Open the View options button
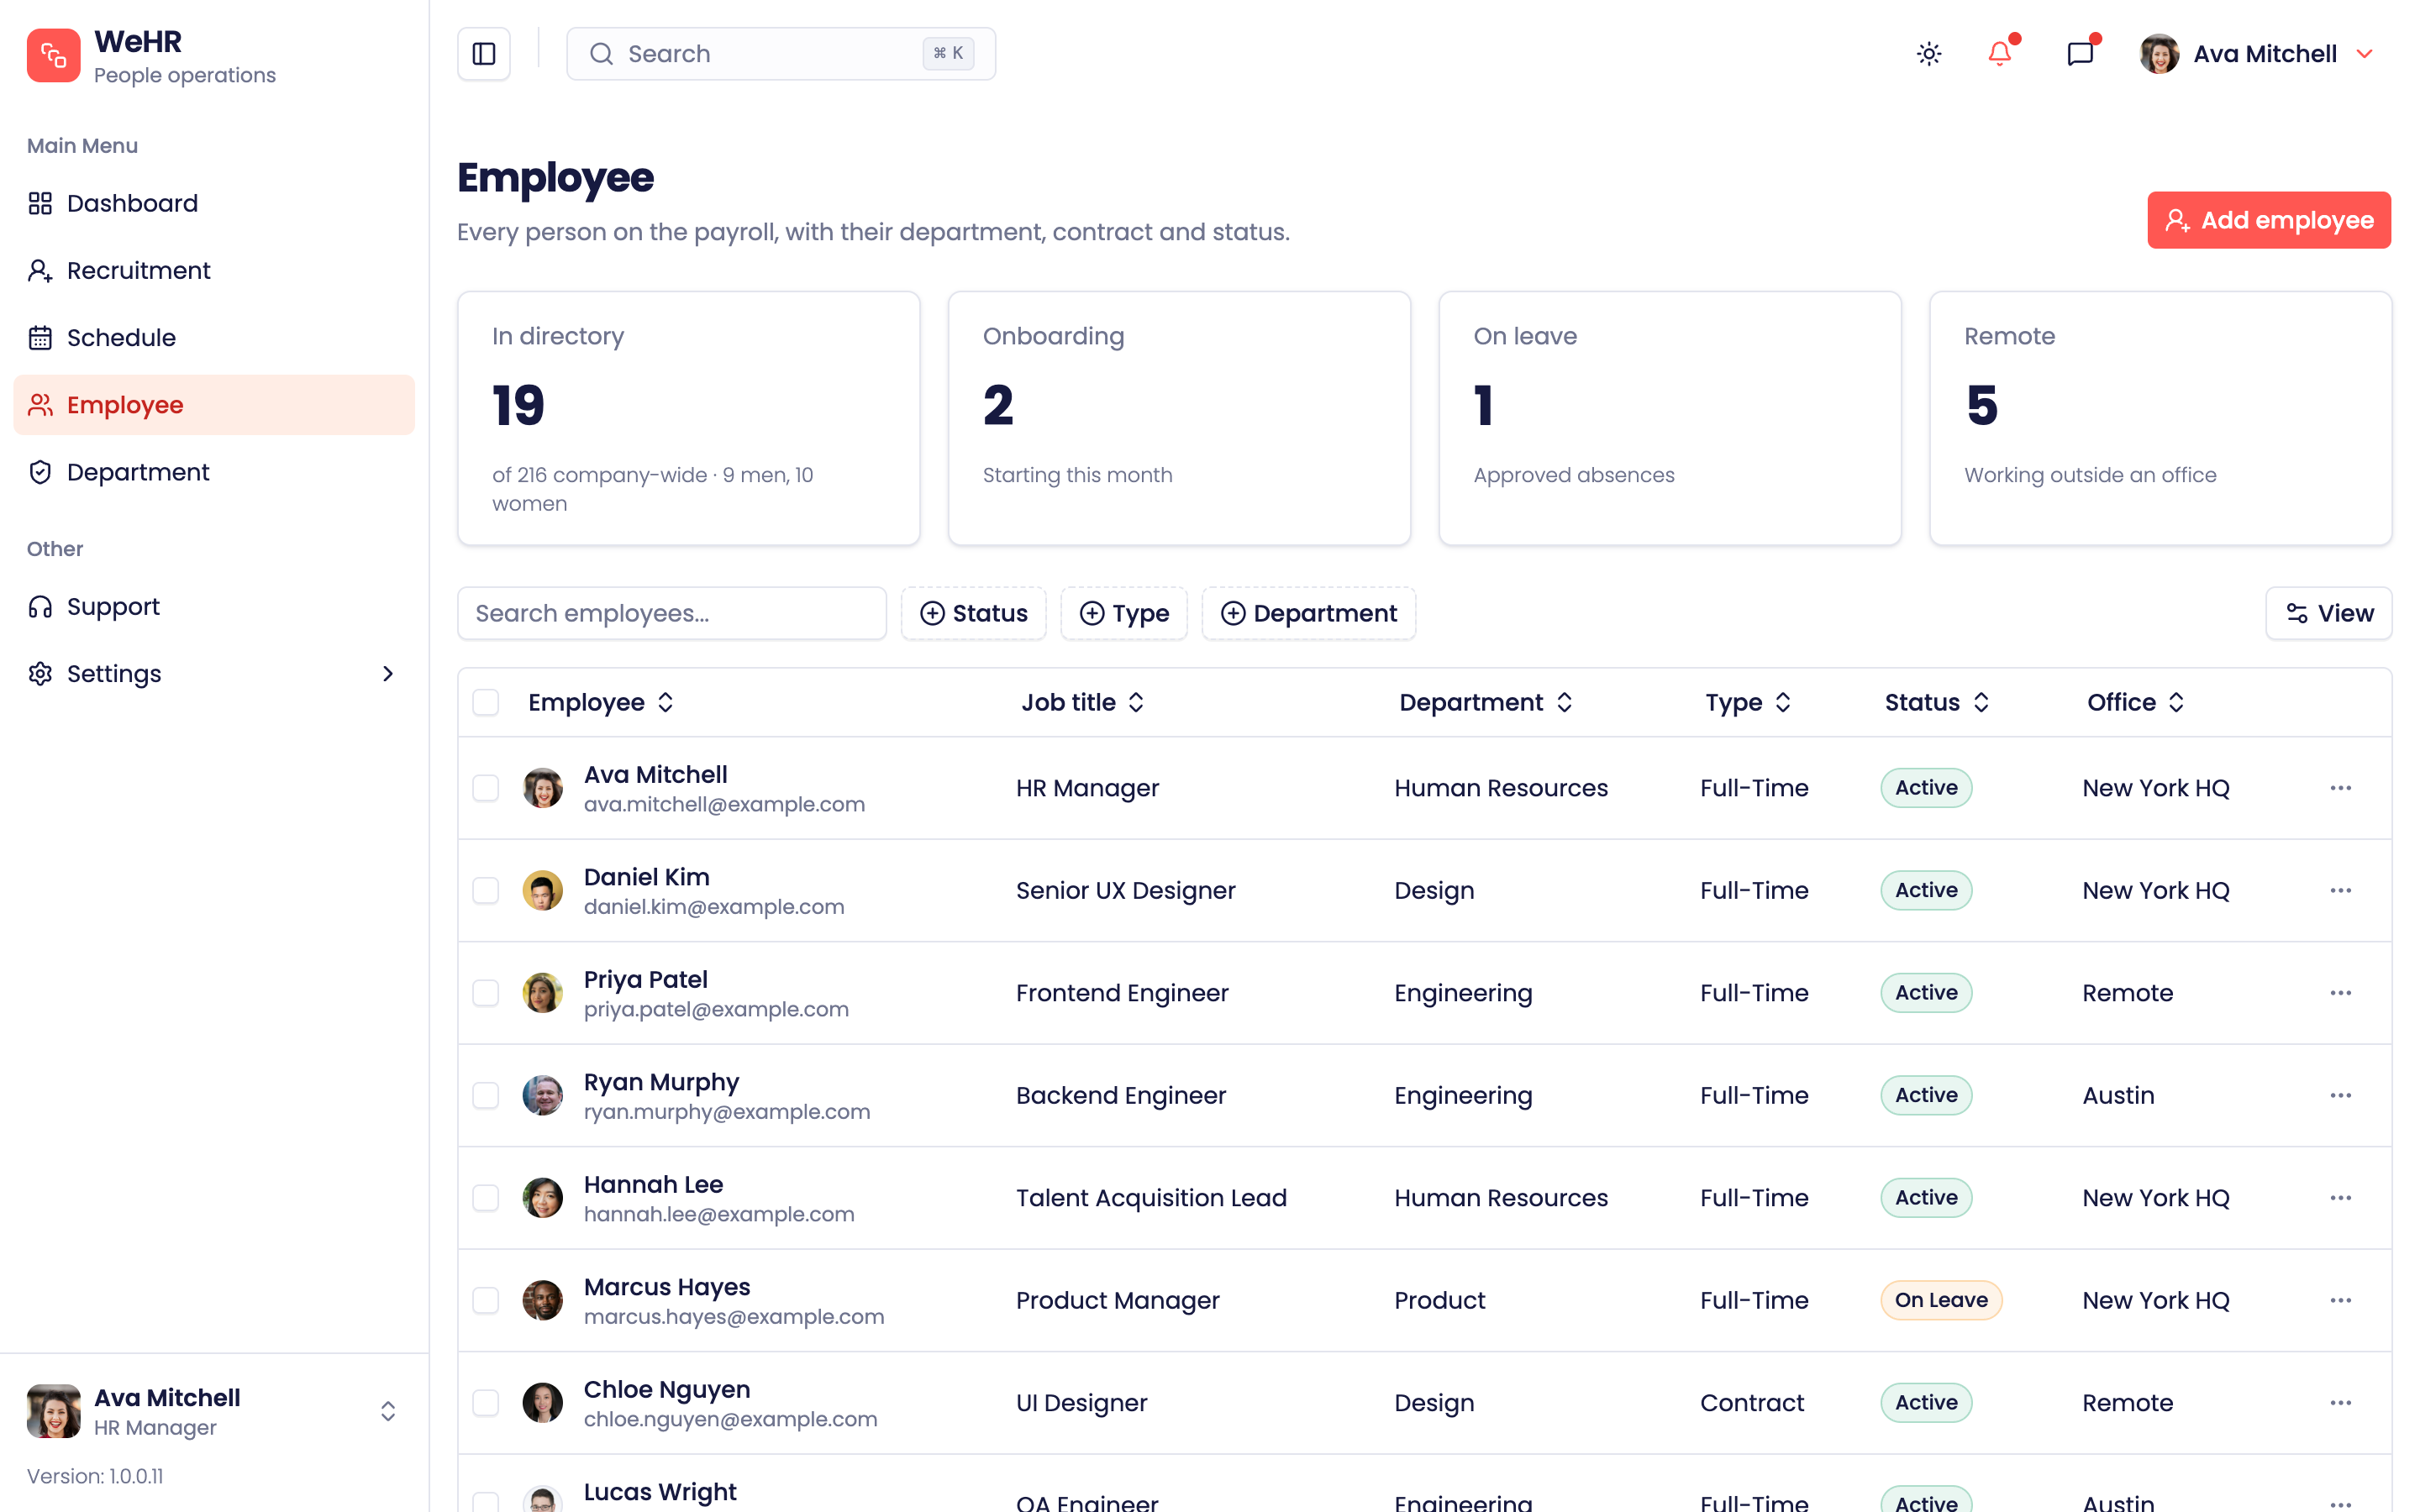This screenshot has height=1512, width=2420. point(2328,613)
